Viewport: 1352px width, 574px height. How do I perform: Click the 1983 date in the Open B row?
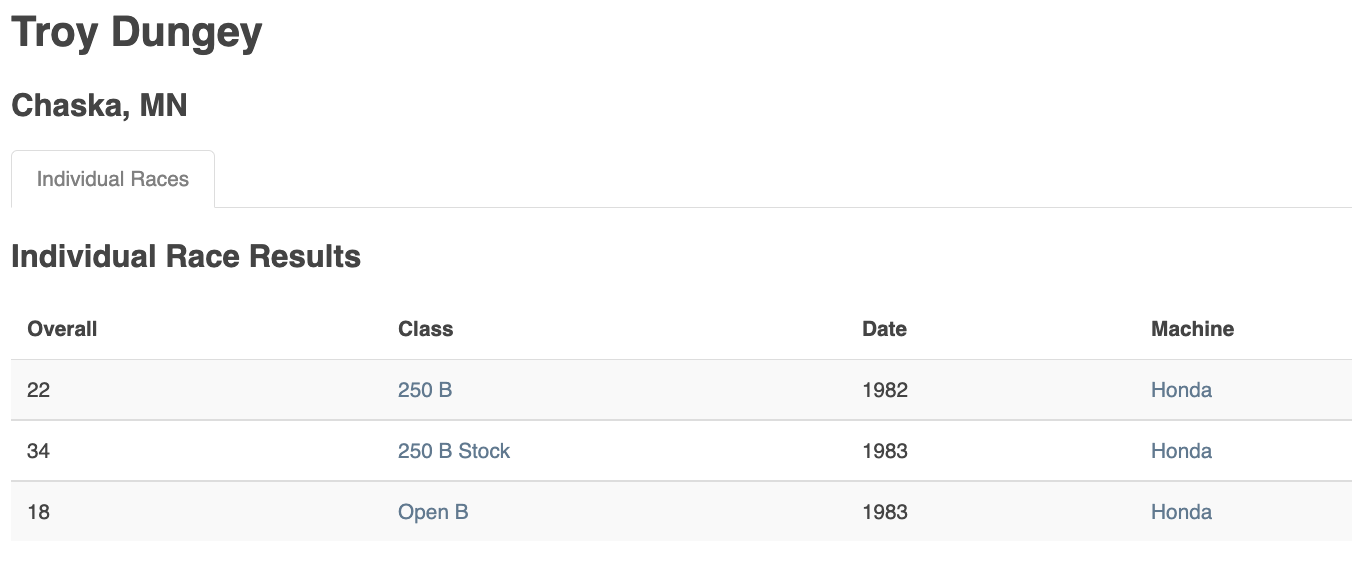point(885,512)
